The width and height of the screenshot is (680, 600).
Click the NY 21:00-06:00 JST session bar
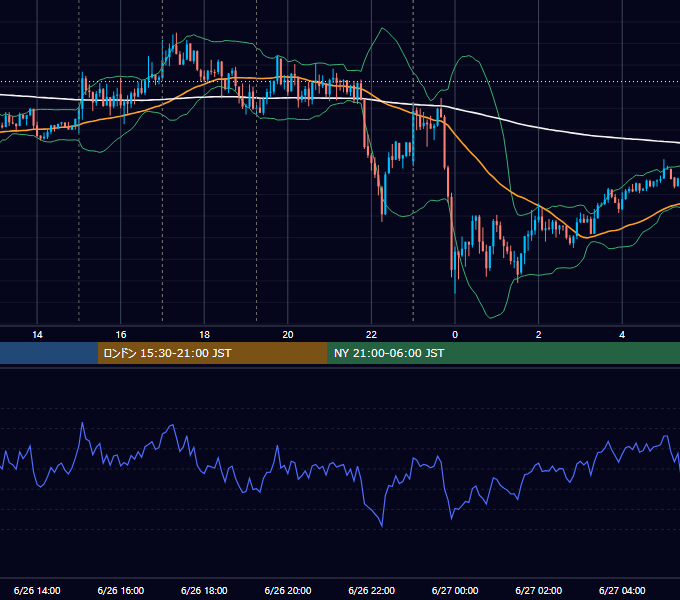(503, 353)
